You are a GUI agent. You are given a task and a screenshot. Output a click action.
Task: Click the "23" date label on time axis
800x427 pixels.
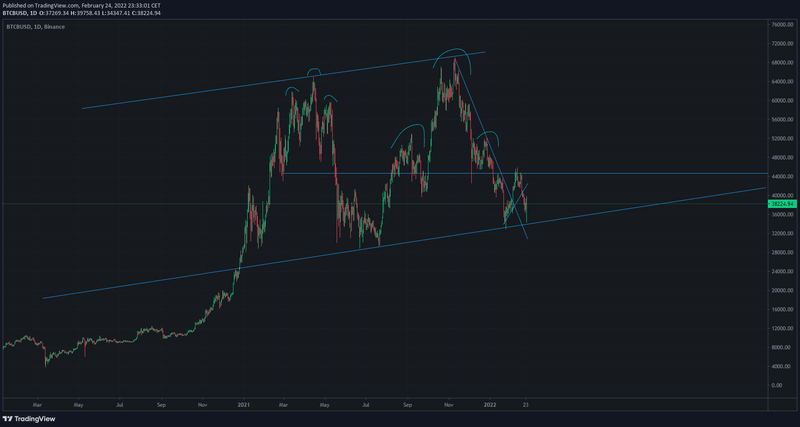(x=526, y=403)
